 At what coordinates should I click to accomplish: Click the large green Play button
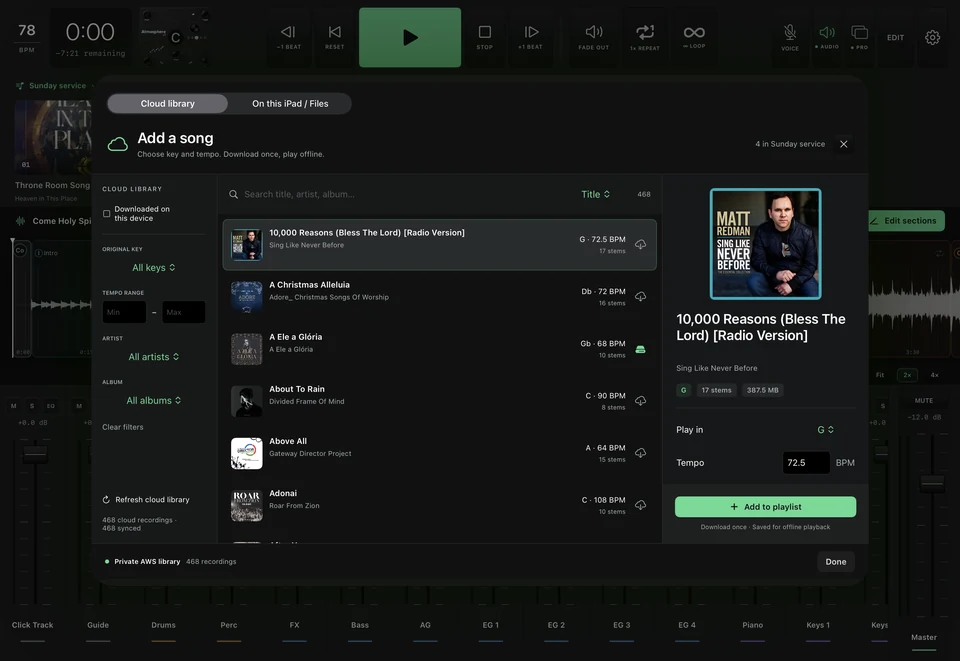point(410,37)
